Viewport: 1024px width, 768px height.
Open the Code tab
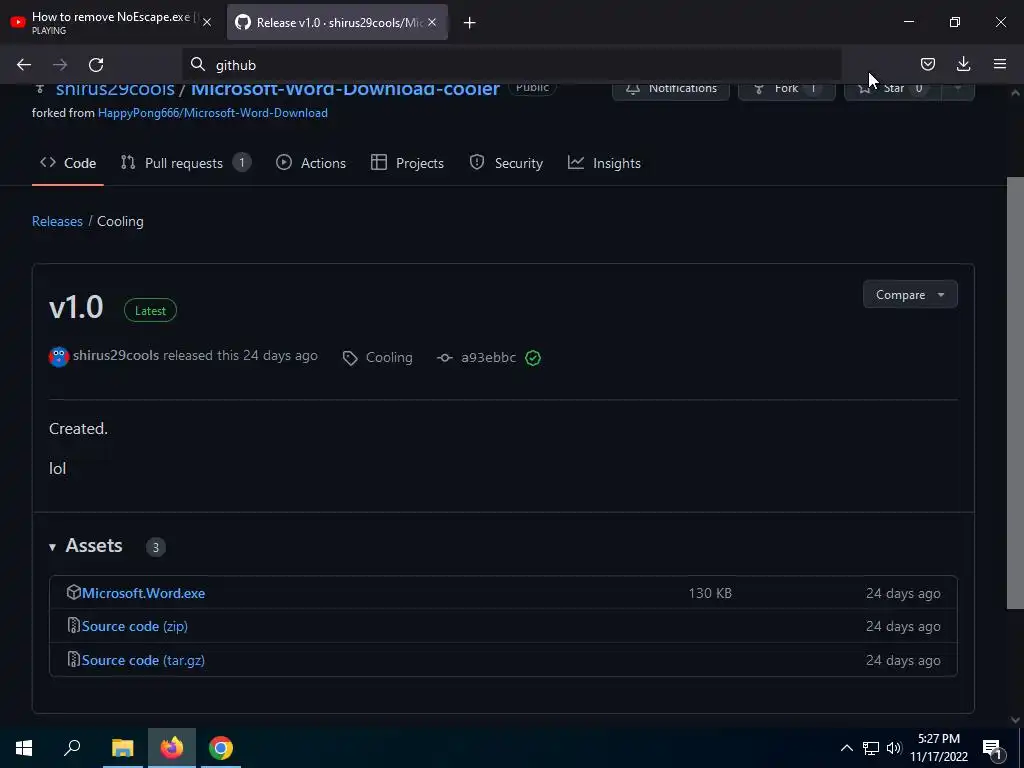pos(68,163)
